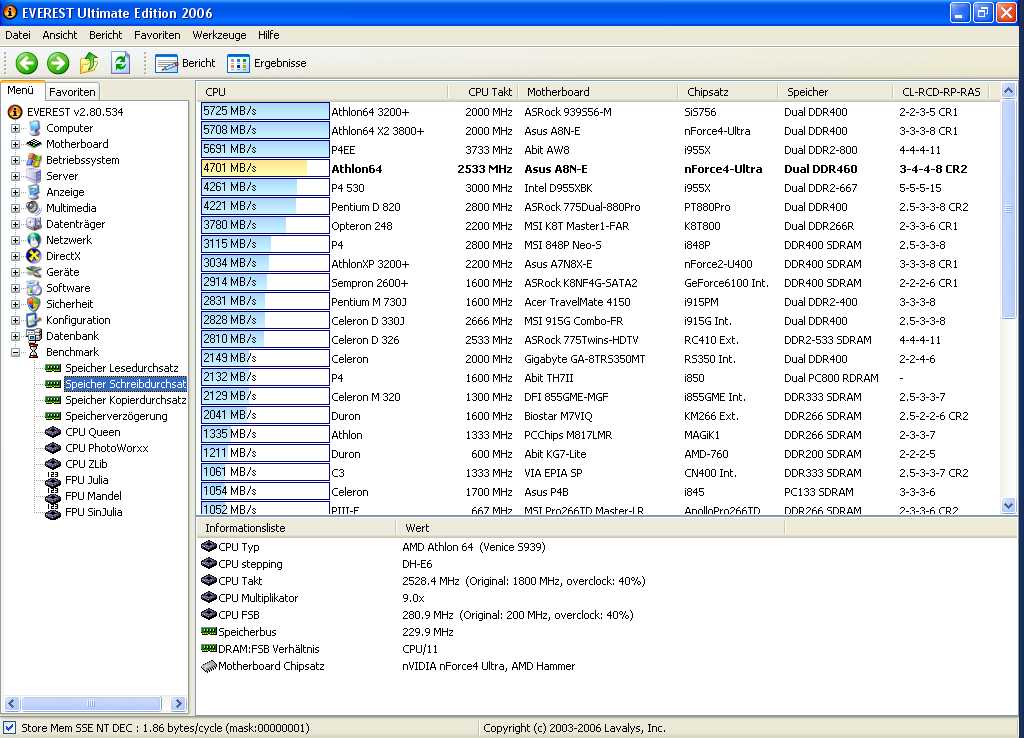The width and height of the screenshot is (1024, 738).
Task: Open FPU Julia benchmark
Action: click(x=87, y=480)
